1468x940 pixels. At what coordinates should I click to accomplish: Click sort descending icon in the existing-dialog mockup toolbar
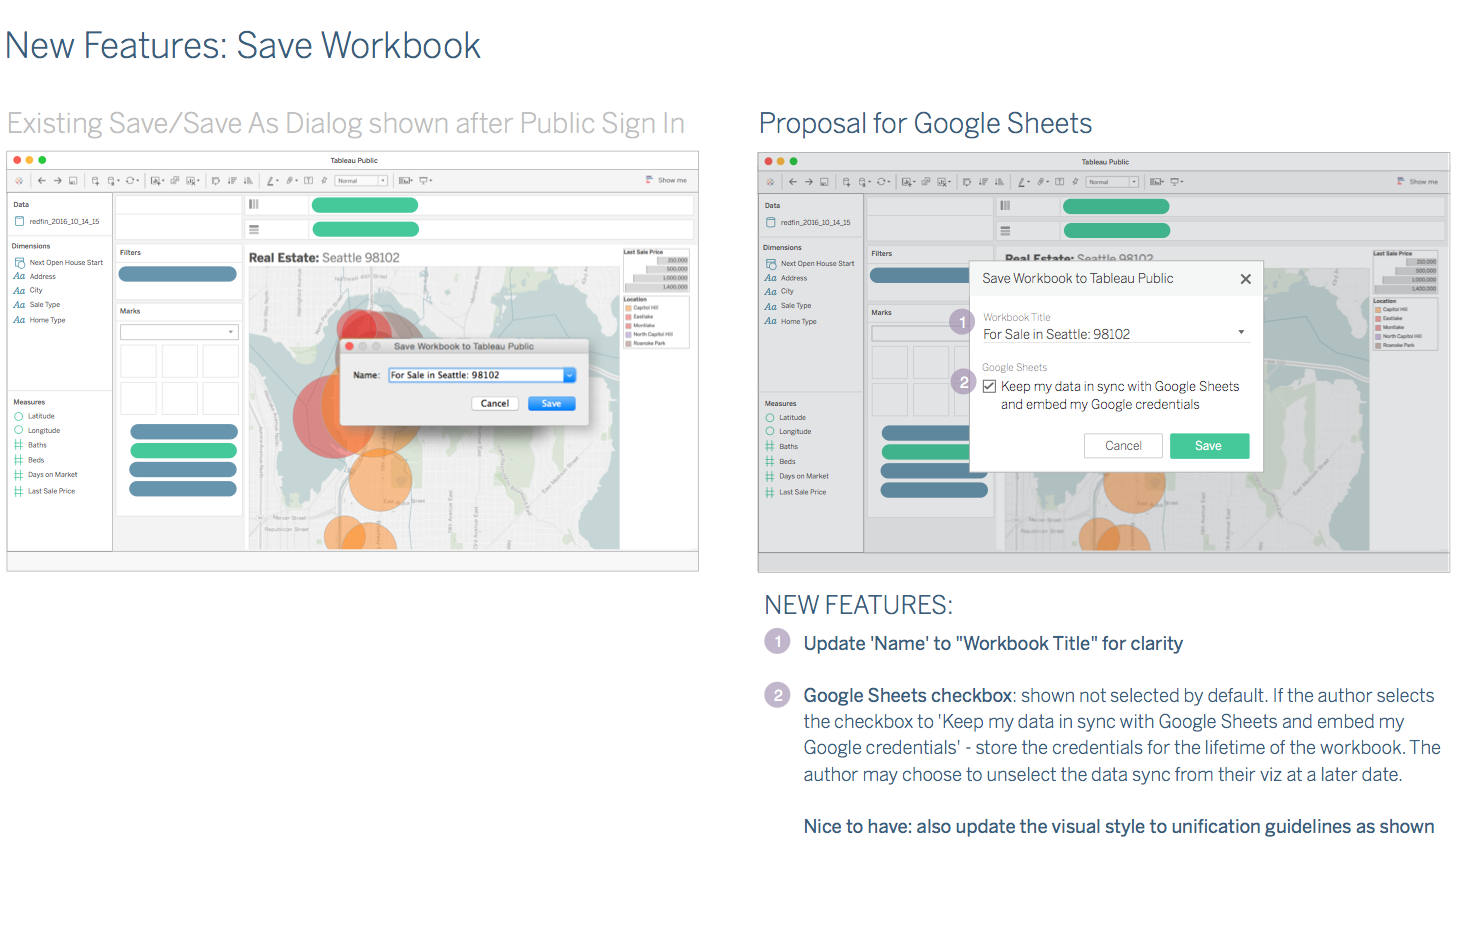[248, 181]
